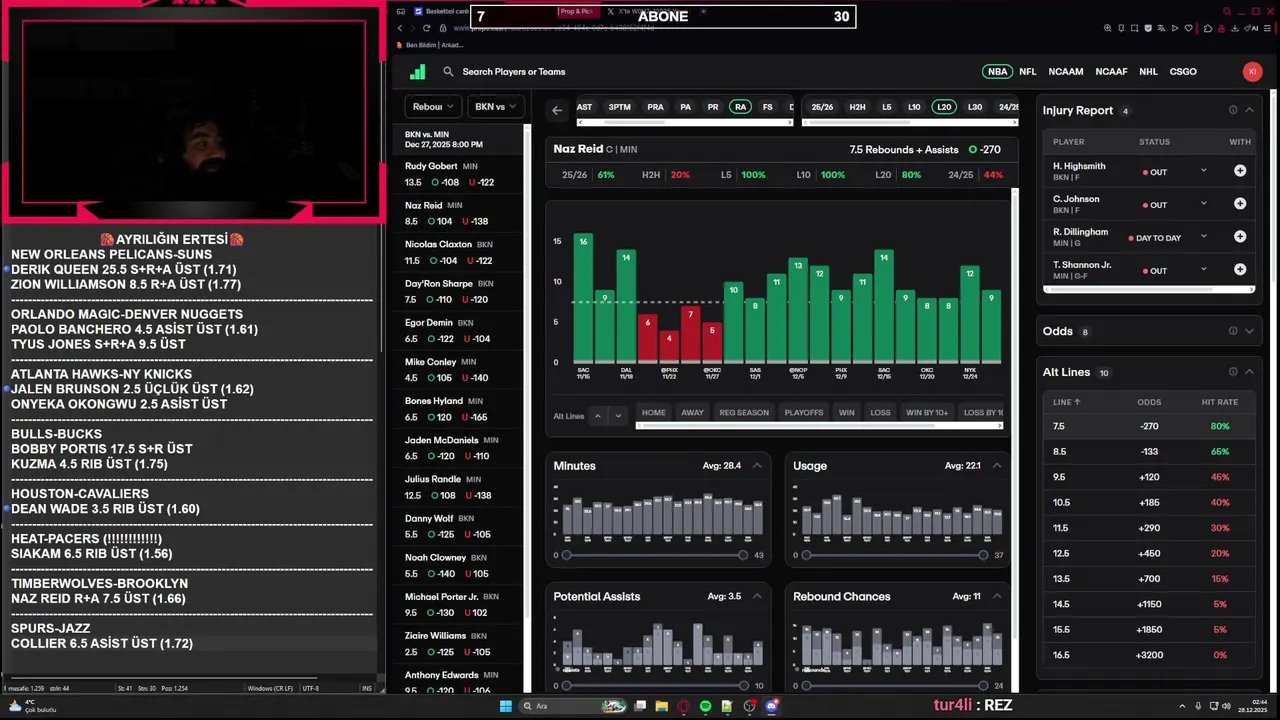
Task: Open Windows Start menu
Action: tap(506, 706)
